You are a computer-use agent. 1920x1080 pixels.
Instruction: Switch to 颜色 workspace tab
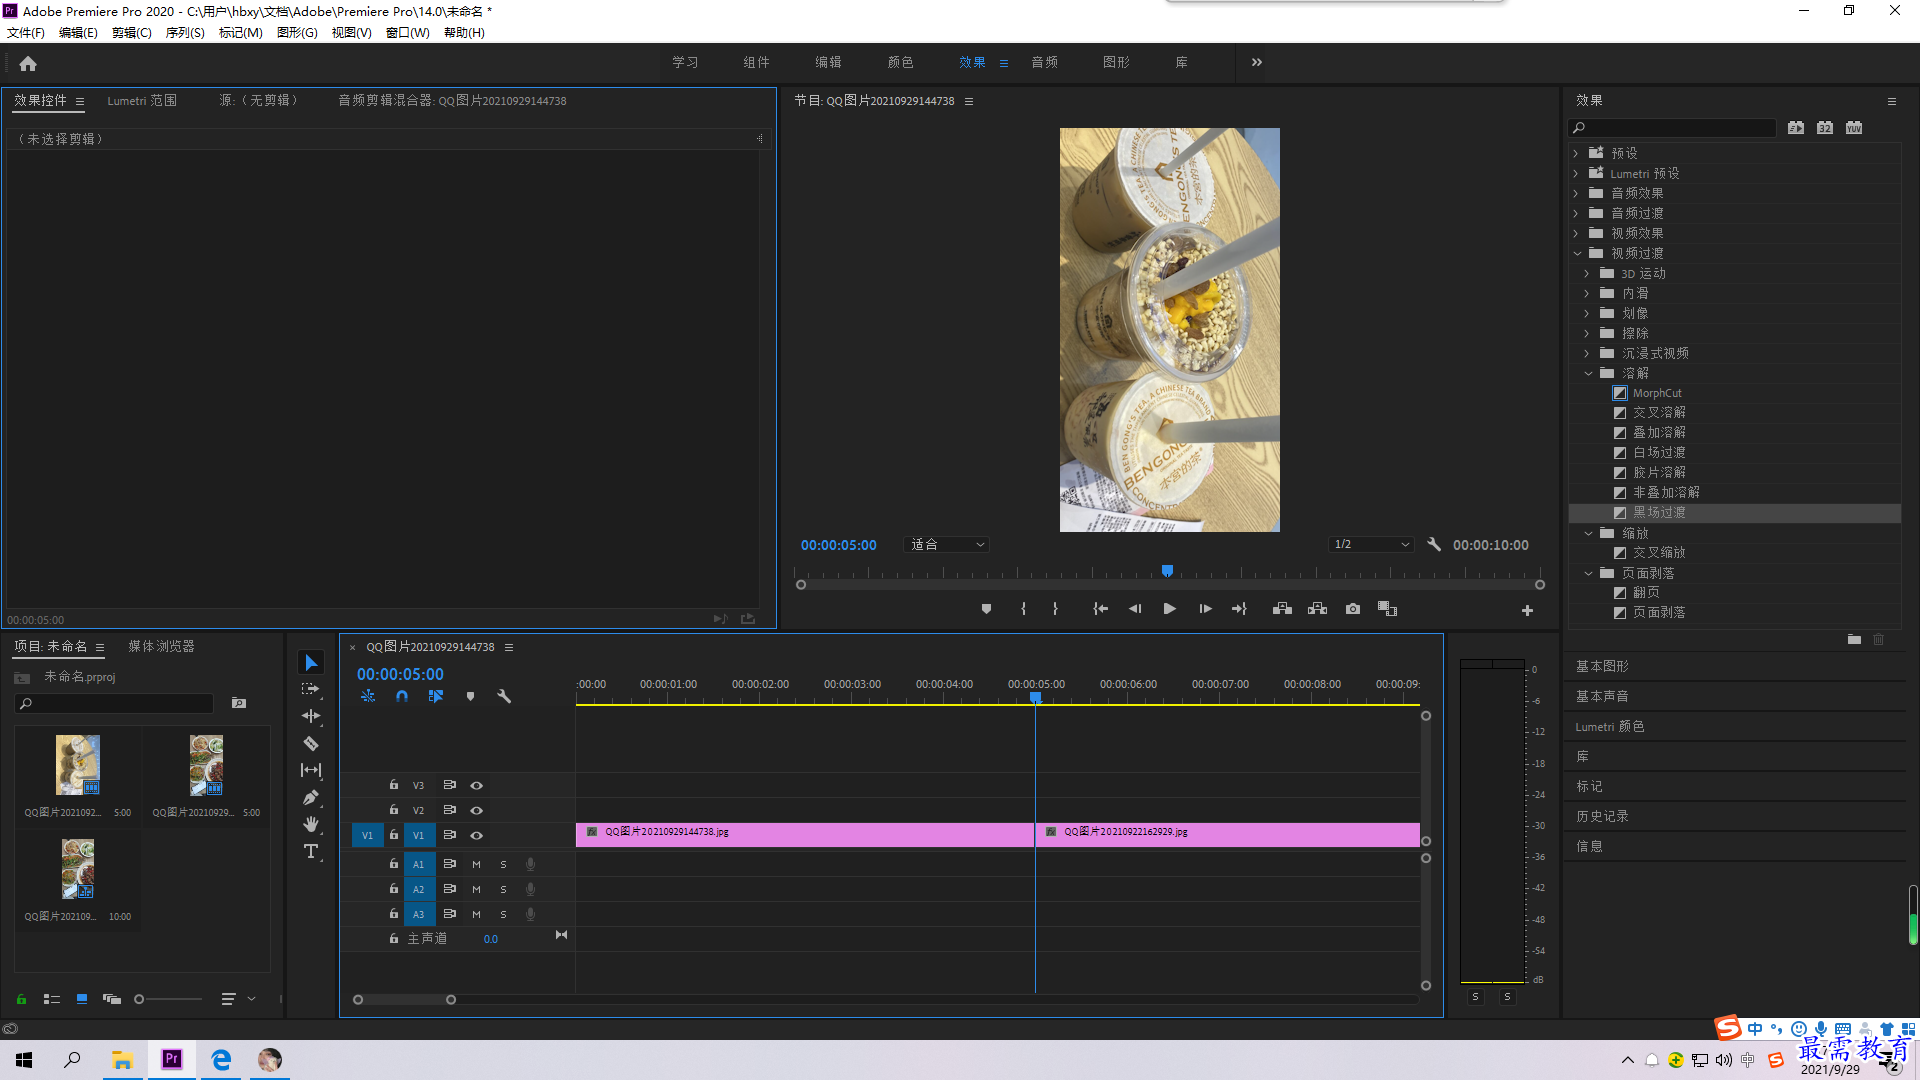click(900, 62)
